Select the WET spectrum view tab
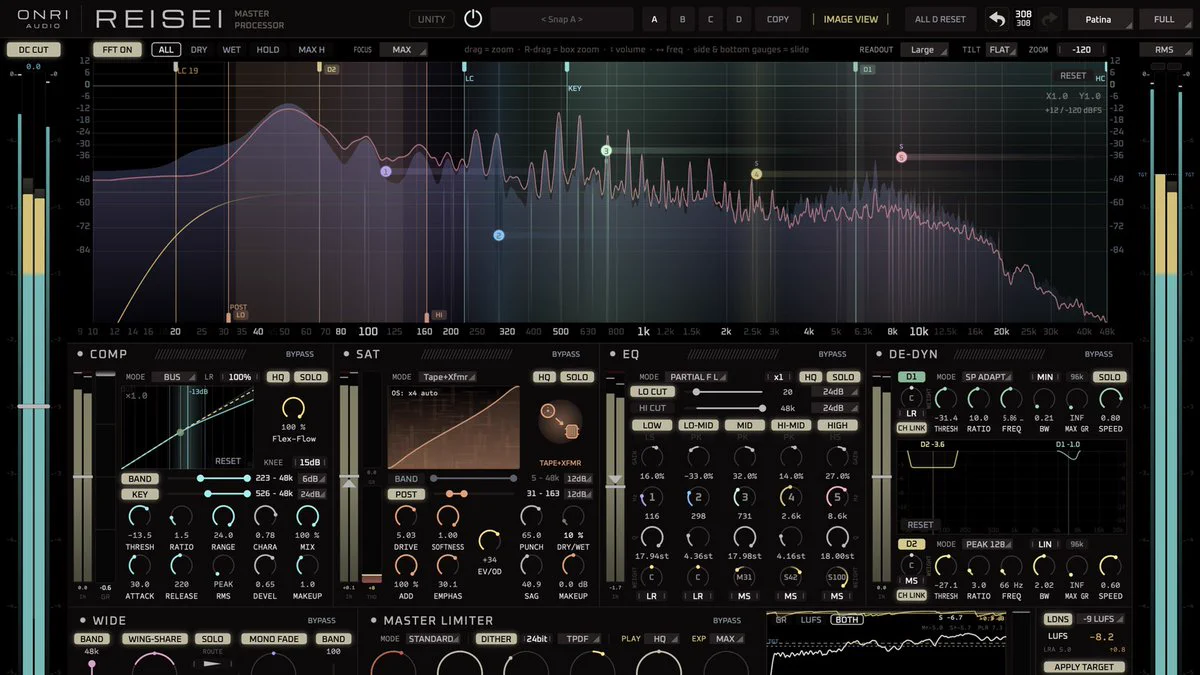Viewport: 1200px width, 675px height. tap(231, 49)
